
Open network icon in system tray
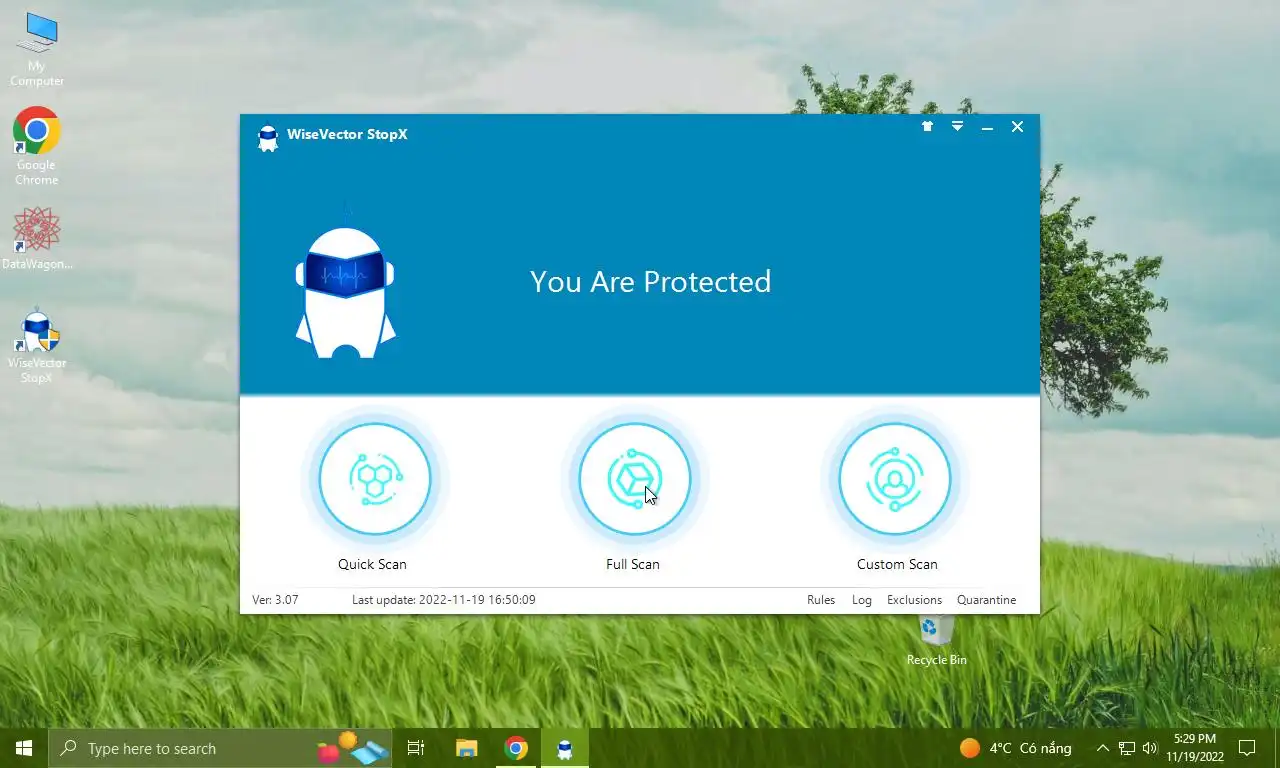pos(1127,748)
